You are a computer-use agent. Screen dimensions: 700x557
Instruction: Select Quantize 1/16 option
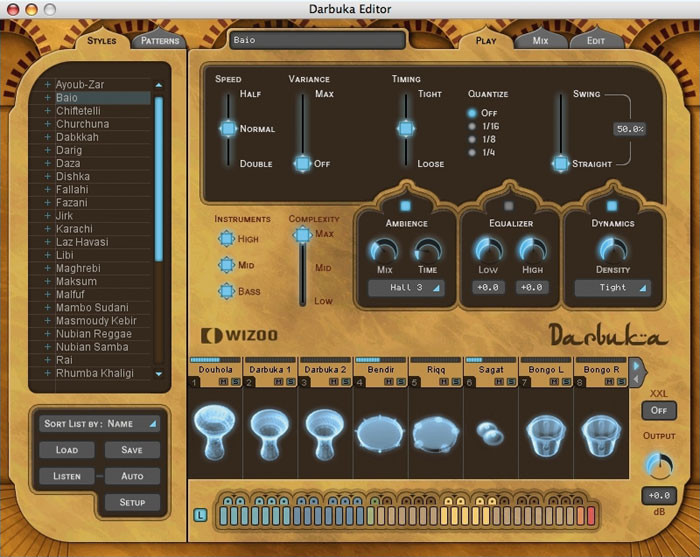472,126
